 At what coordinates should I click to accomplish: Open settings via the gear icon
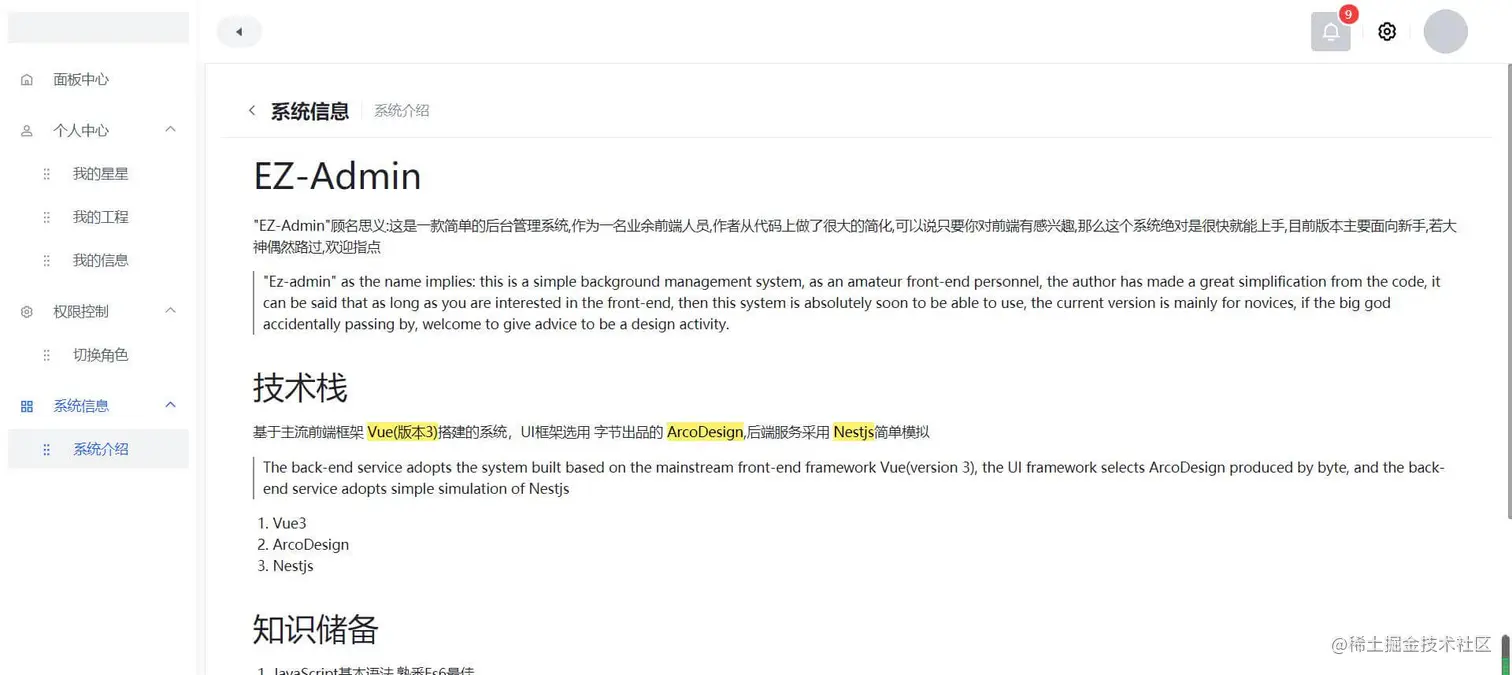[1387, 32]
